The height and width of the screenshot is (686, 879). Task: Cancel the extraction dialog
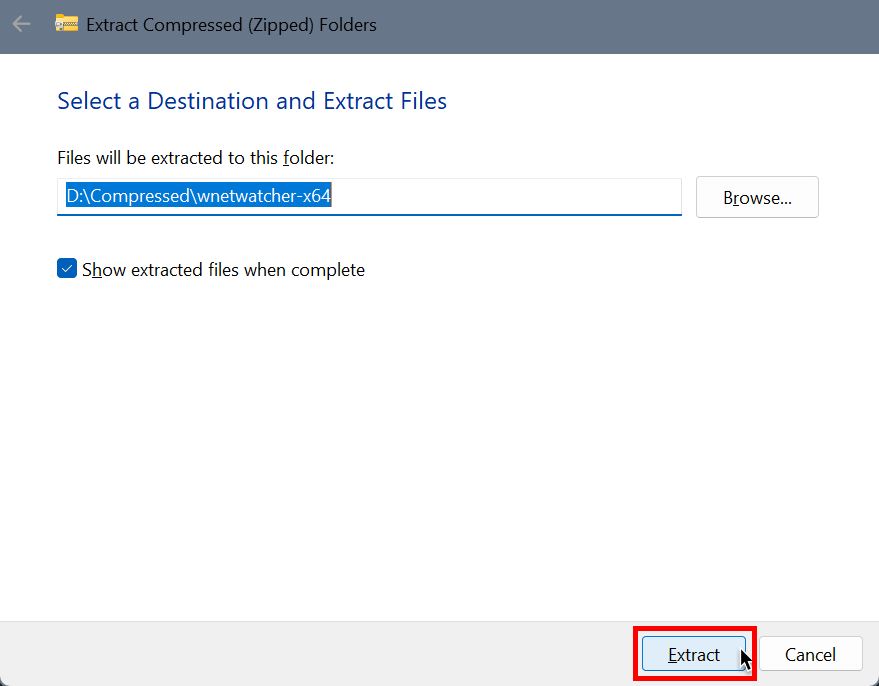(x=810, y=653)
